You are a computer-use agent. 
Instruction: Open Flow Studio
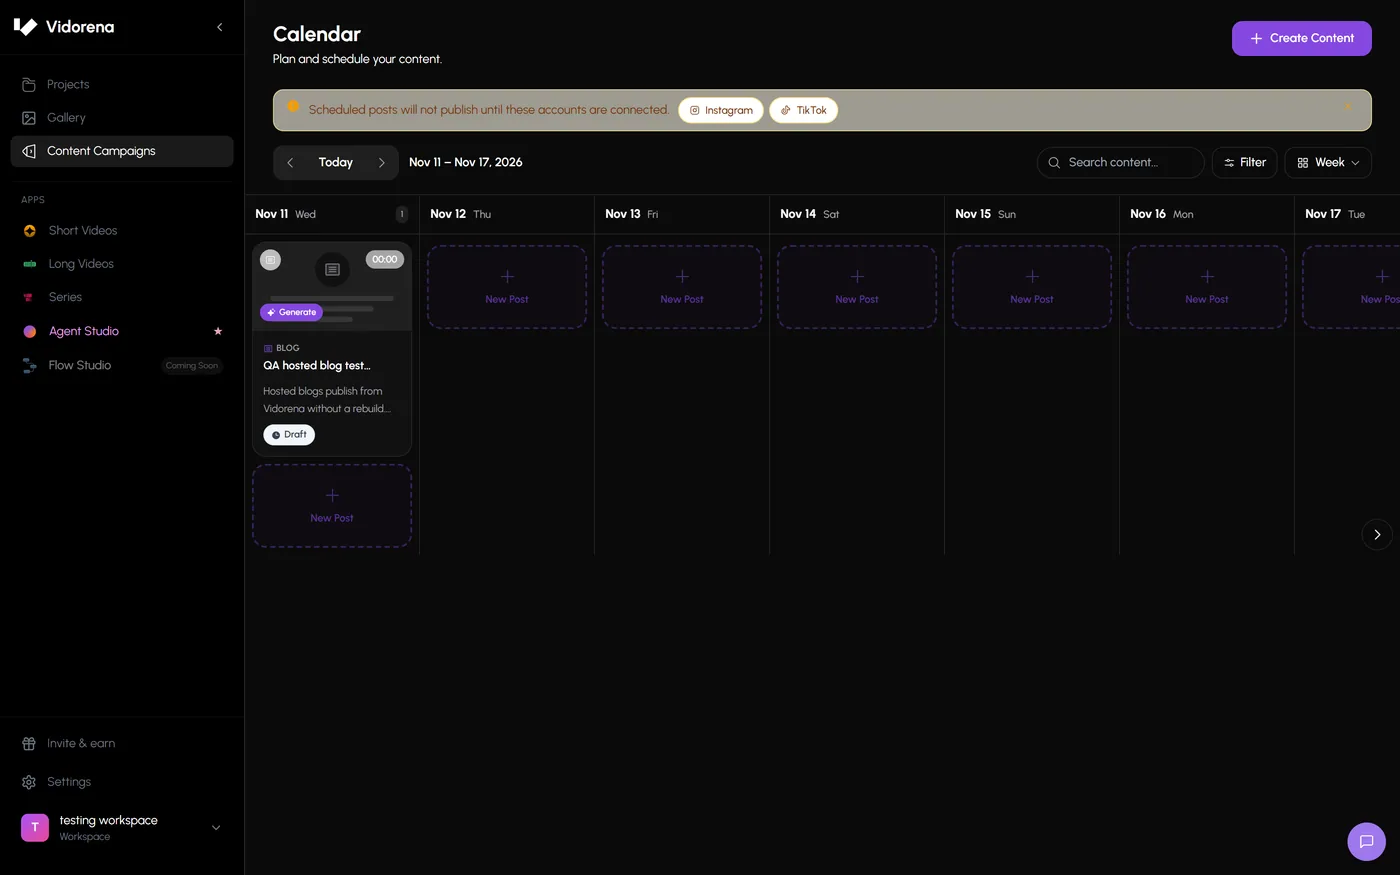pyautogui.click(x=122, y=365)
